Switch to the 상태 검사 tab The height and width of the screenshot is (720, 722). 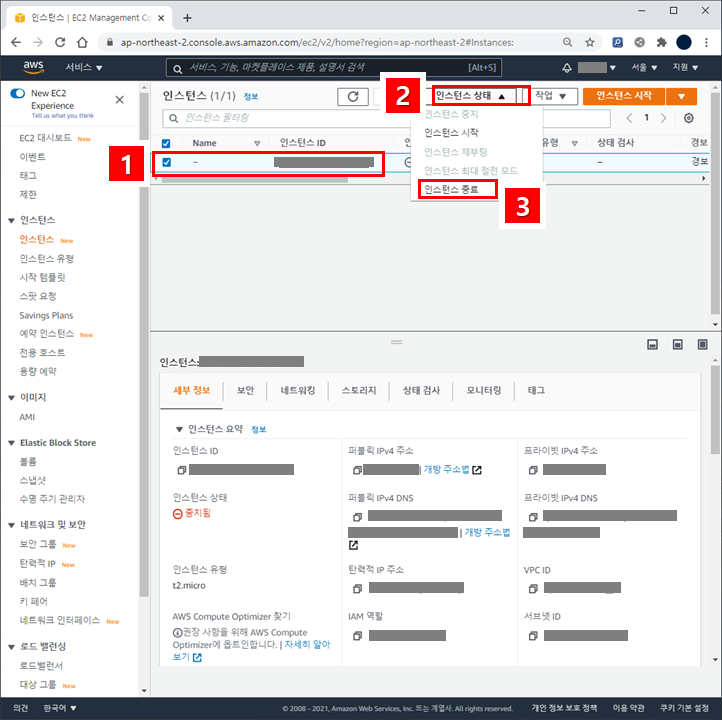[421, 390]
